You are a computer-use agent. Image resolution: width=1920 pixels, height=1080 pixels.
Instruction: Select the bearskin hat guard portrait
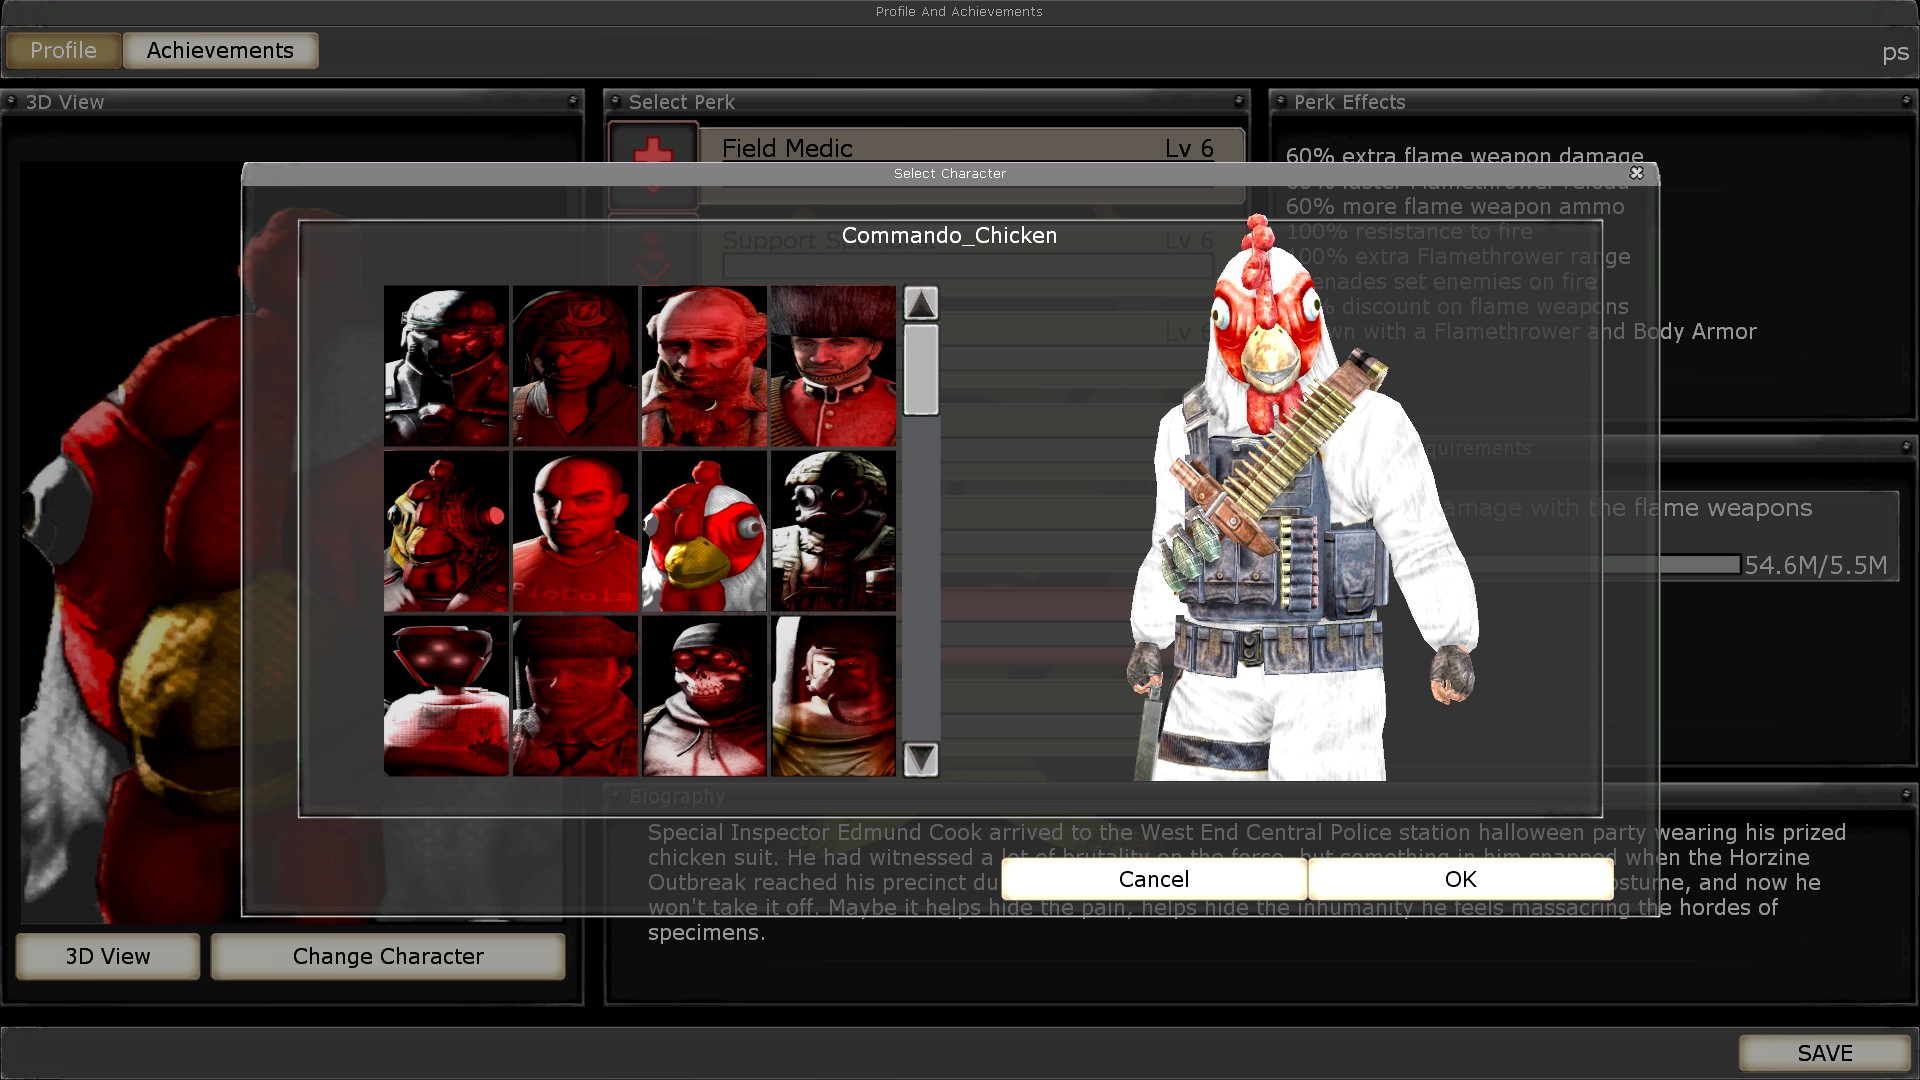(x=833, y=366)
